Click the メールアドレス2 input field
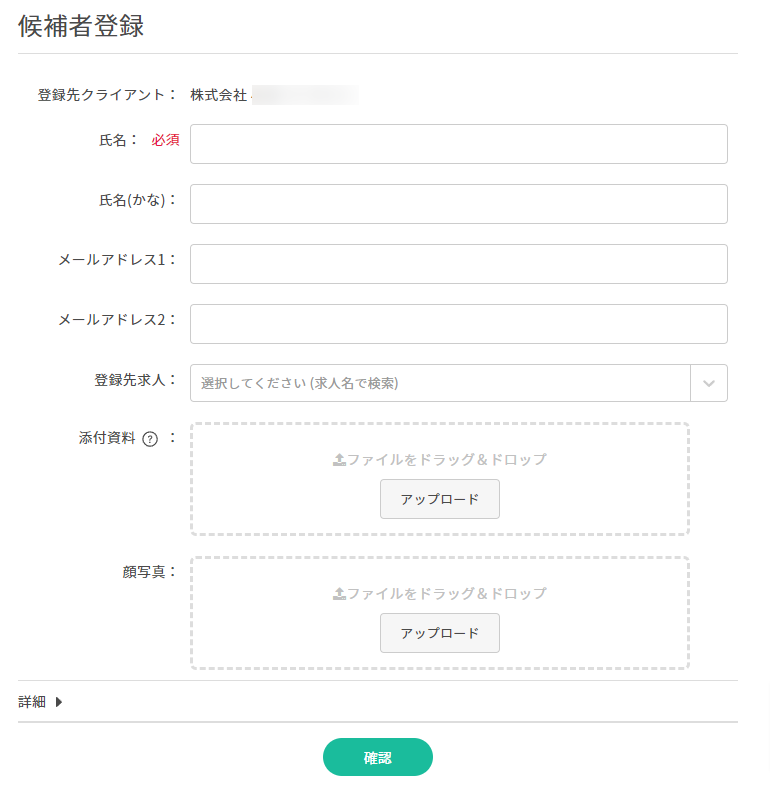Image resolution: width=770 pixels, height=798 pixels. [458, 324]
